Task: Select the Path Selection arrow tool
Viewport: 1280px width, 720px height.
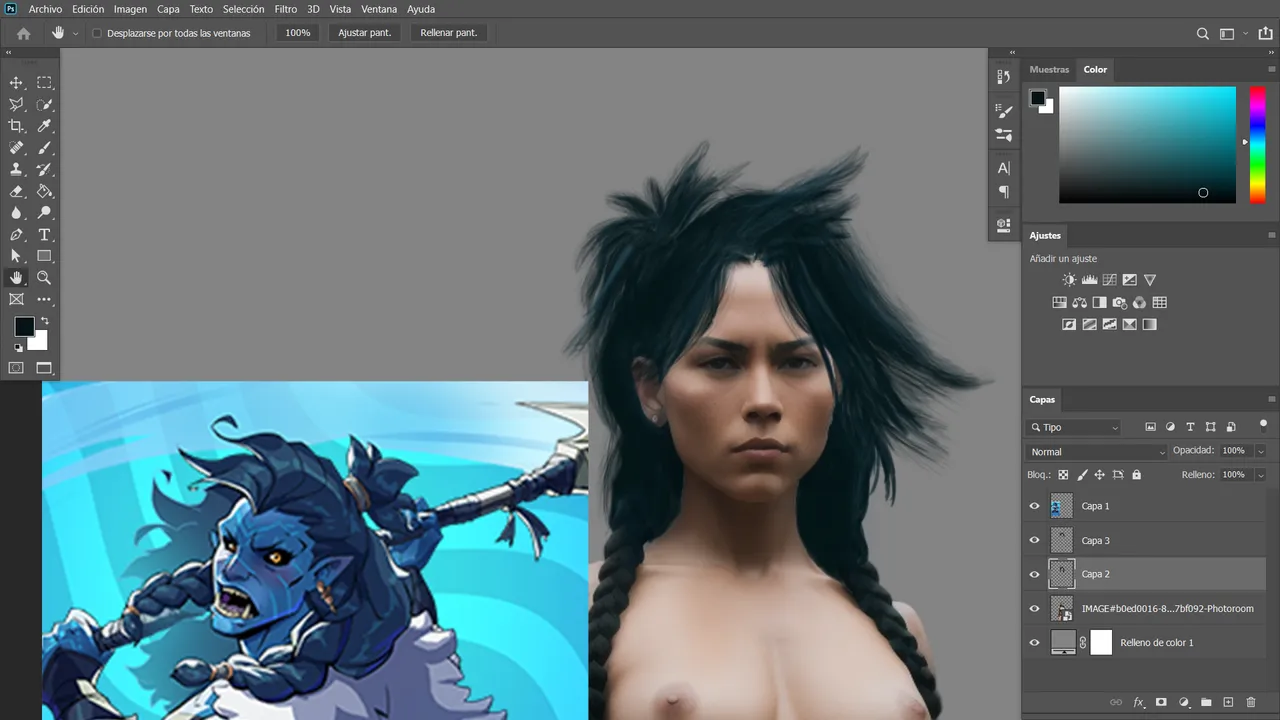Action: click(x=16, y=256)
